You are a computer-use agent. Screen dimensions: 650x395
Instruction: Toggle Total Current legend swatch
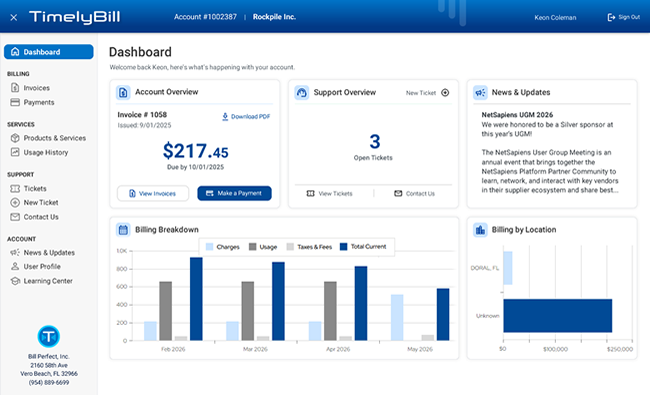343,247
